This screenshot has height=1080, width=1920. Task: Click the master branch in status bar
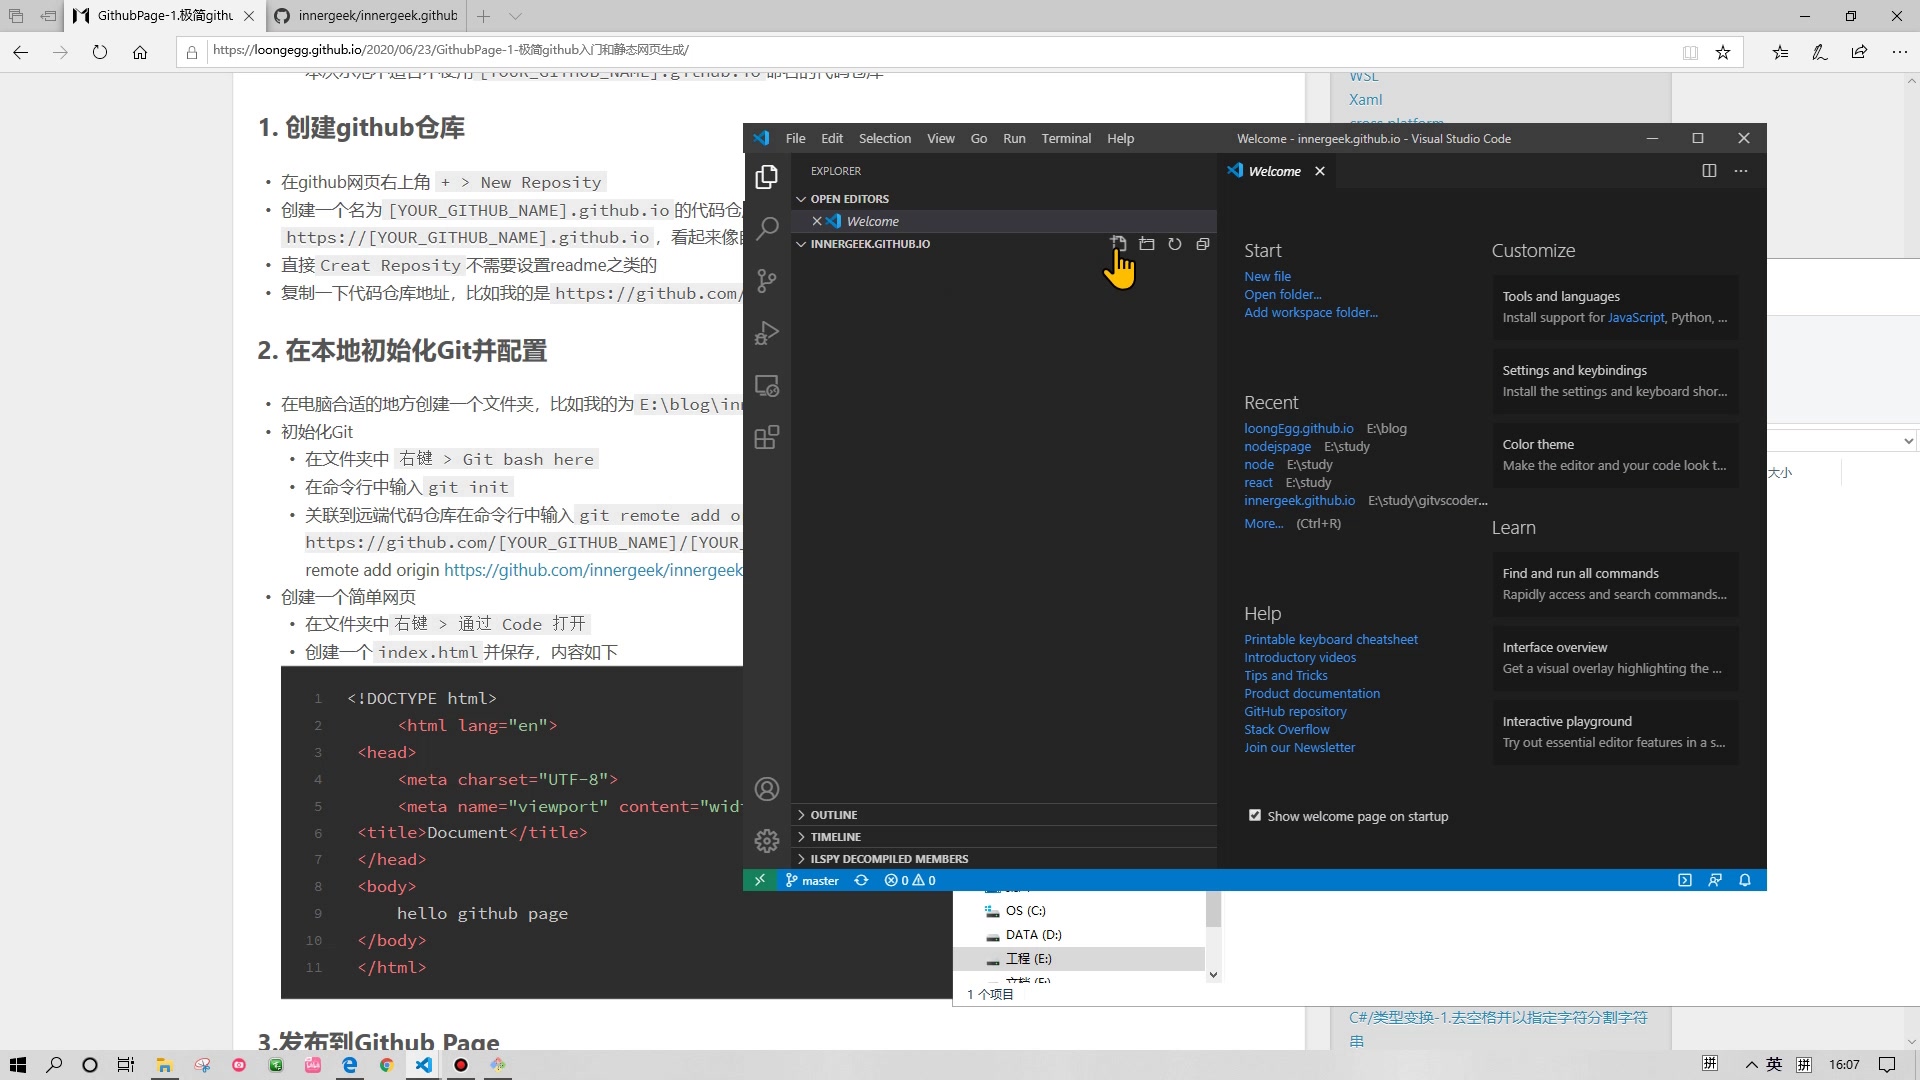tap(812, 880)
